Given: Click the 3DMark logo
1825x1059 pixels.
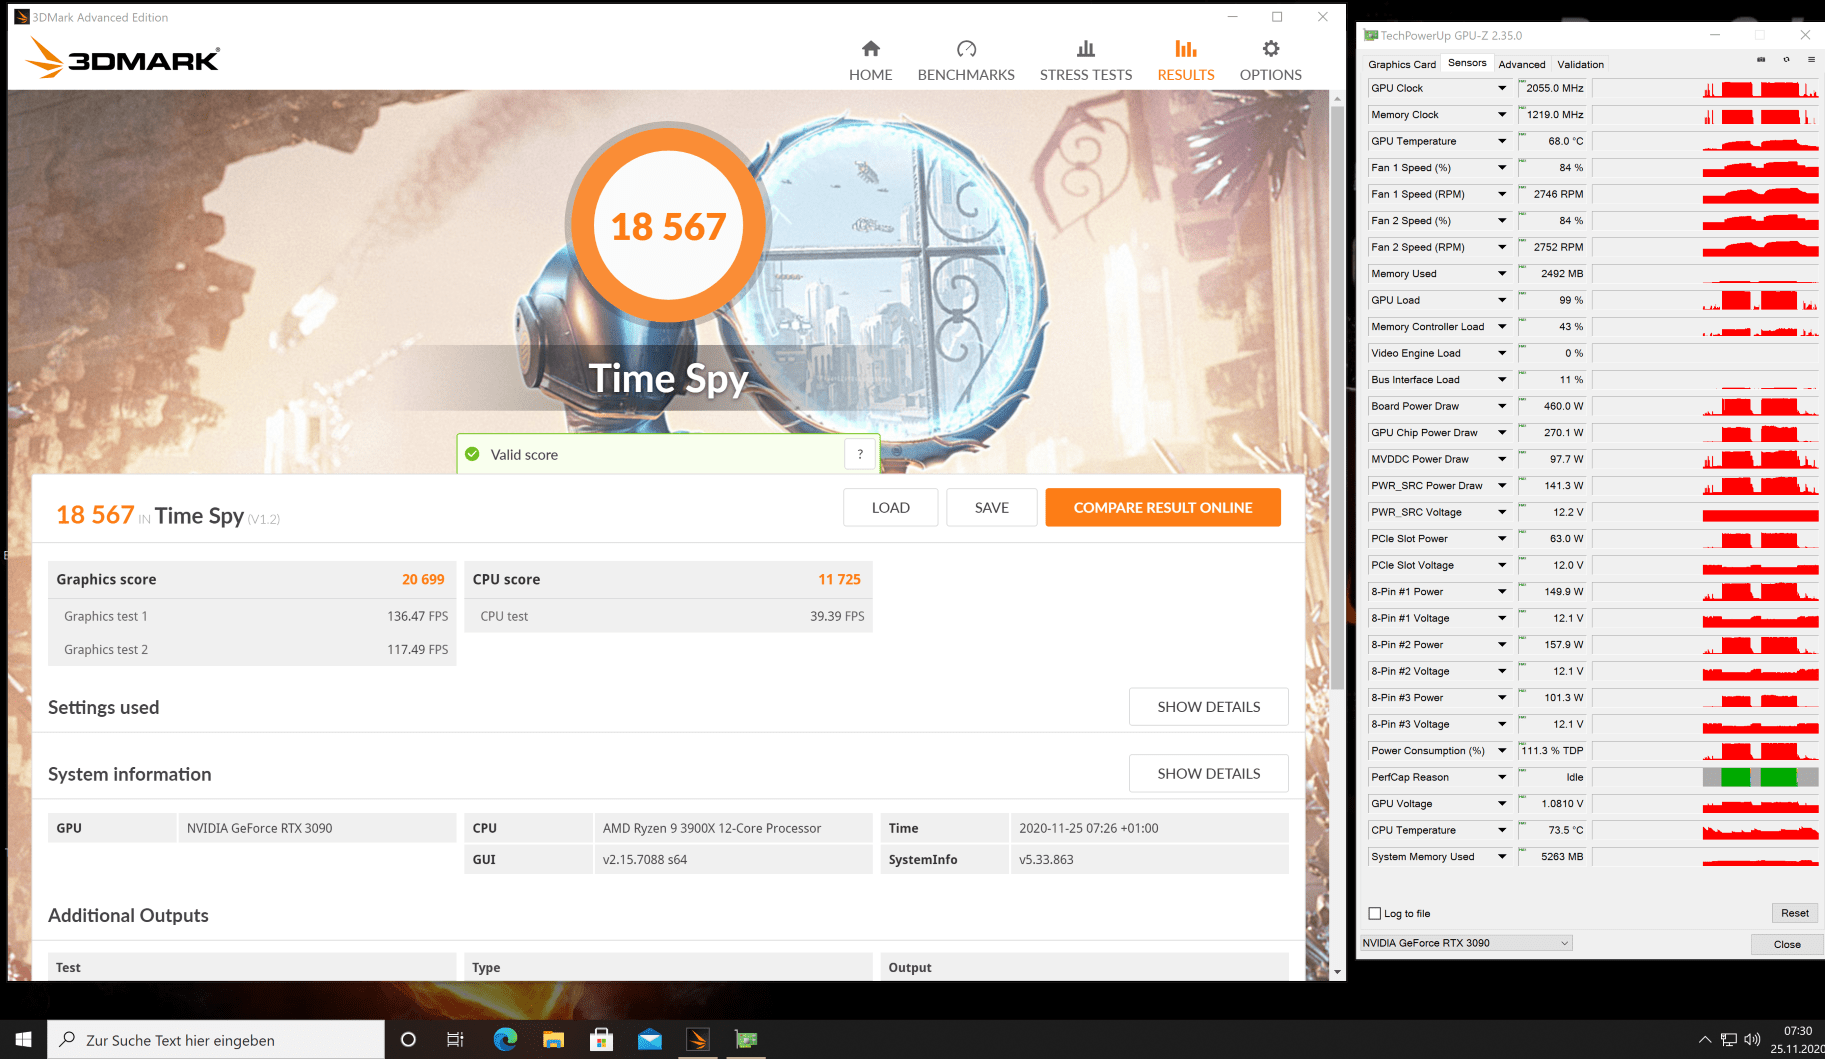Looking at the screenshot, I should 123,59.
